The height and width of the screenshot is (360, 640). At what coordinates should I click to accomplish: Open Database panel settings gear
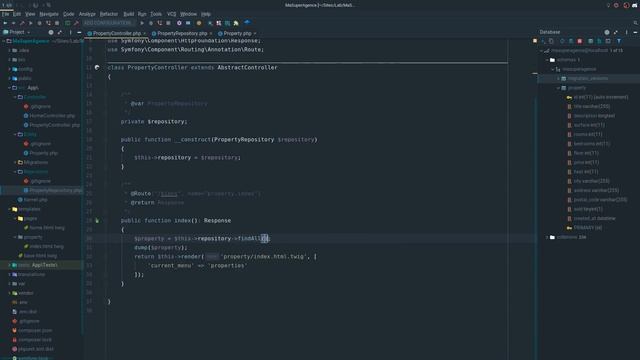pos(607,32)
